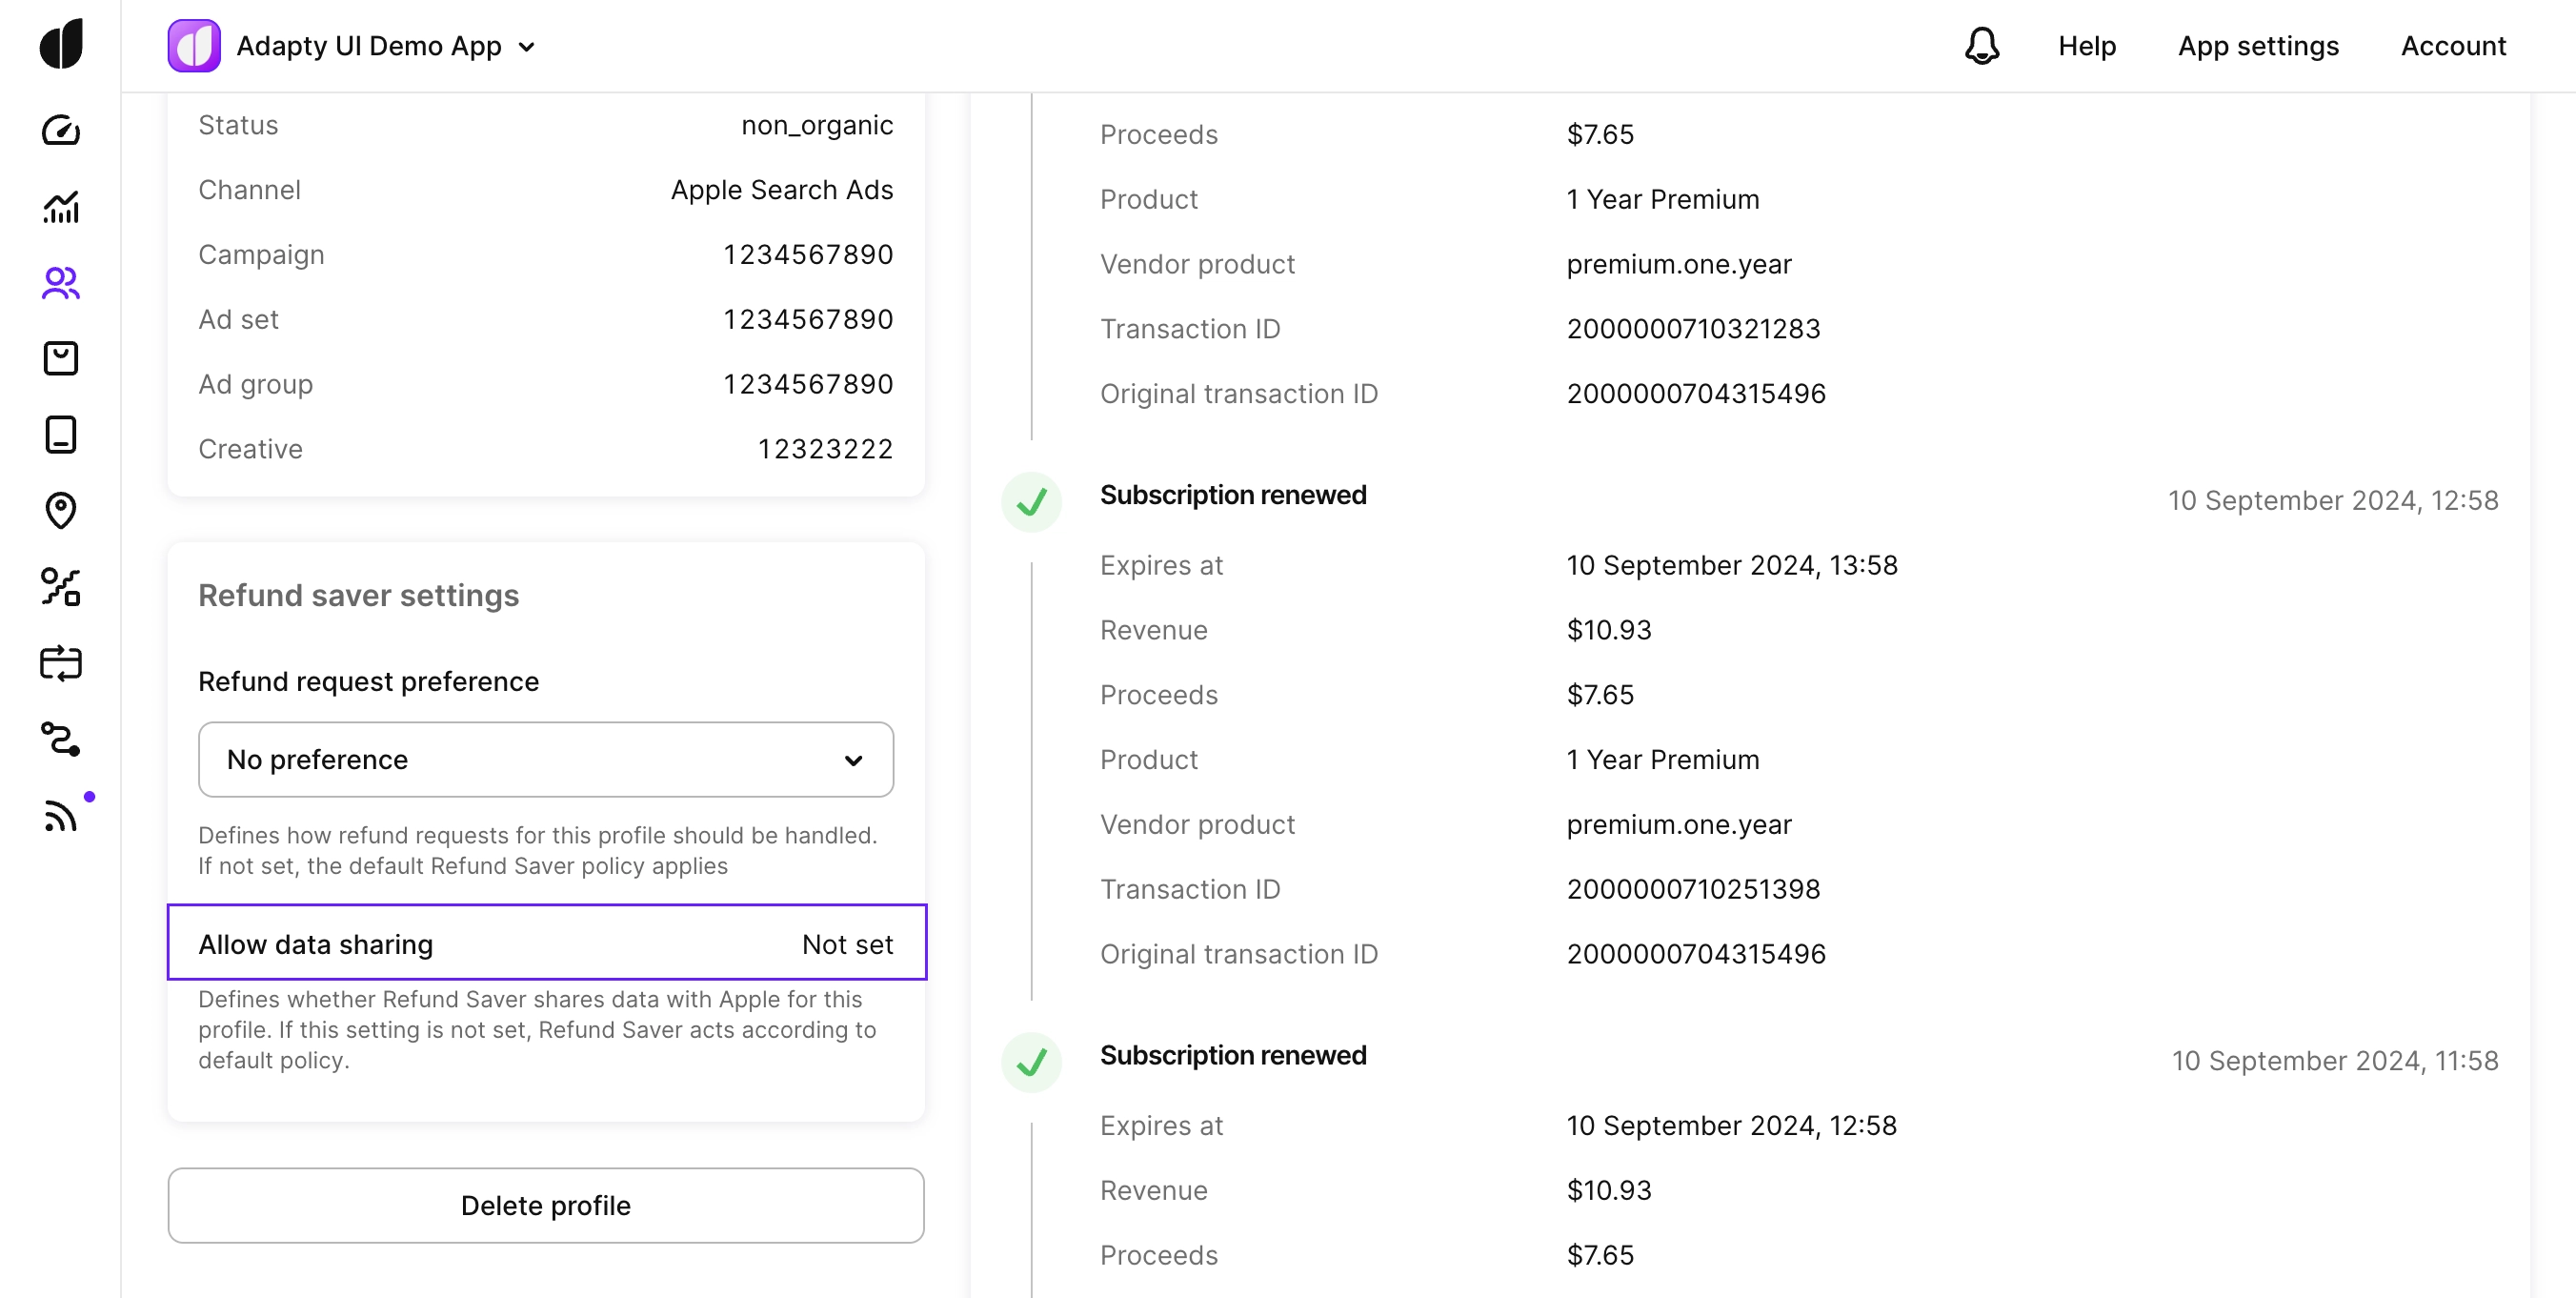
Task: Open the Refund request preference dropdown
Action: point(546,759)
